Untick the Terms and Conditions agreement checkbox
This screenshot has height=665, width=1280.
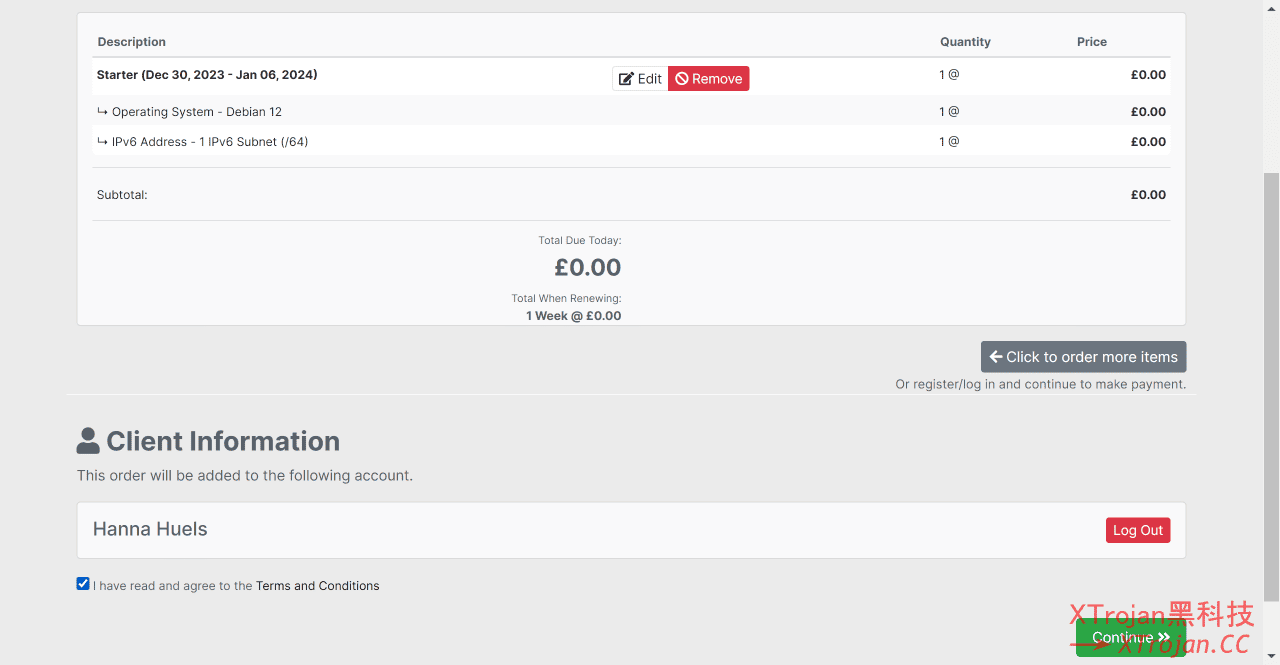[83, 584]
